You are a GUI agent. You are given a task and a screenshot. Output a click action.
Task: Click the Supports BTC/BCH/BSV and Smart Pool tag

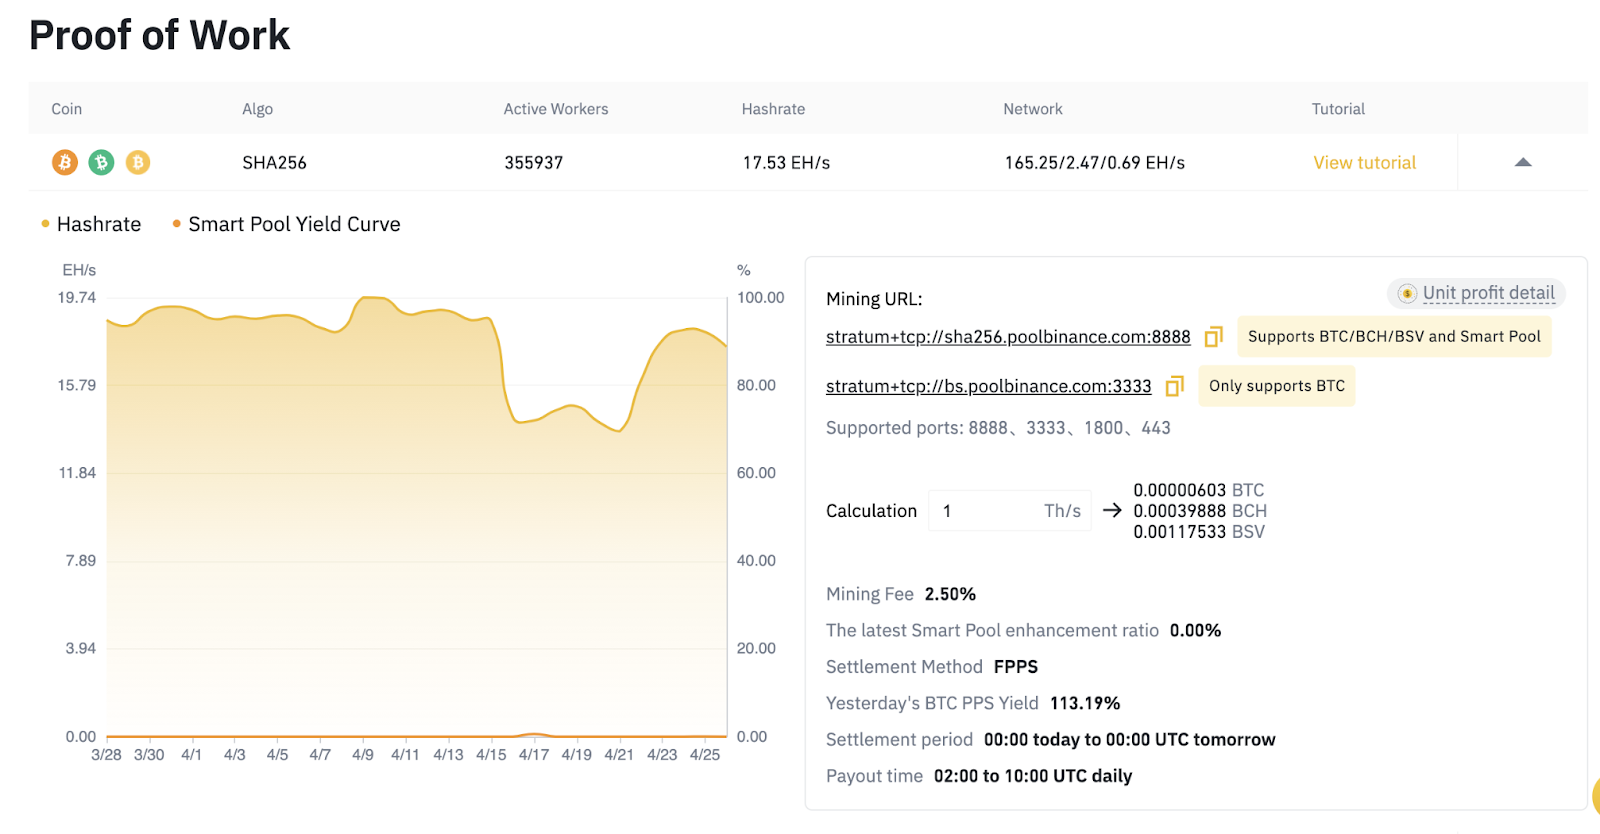click(x=1394, y=337)
